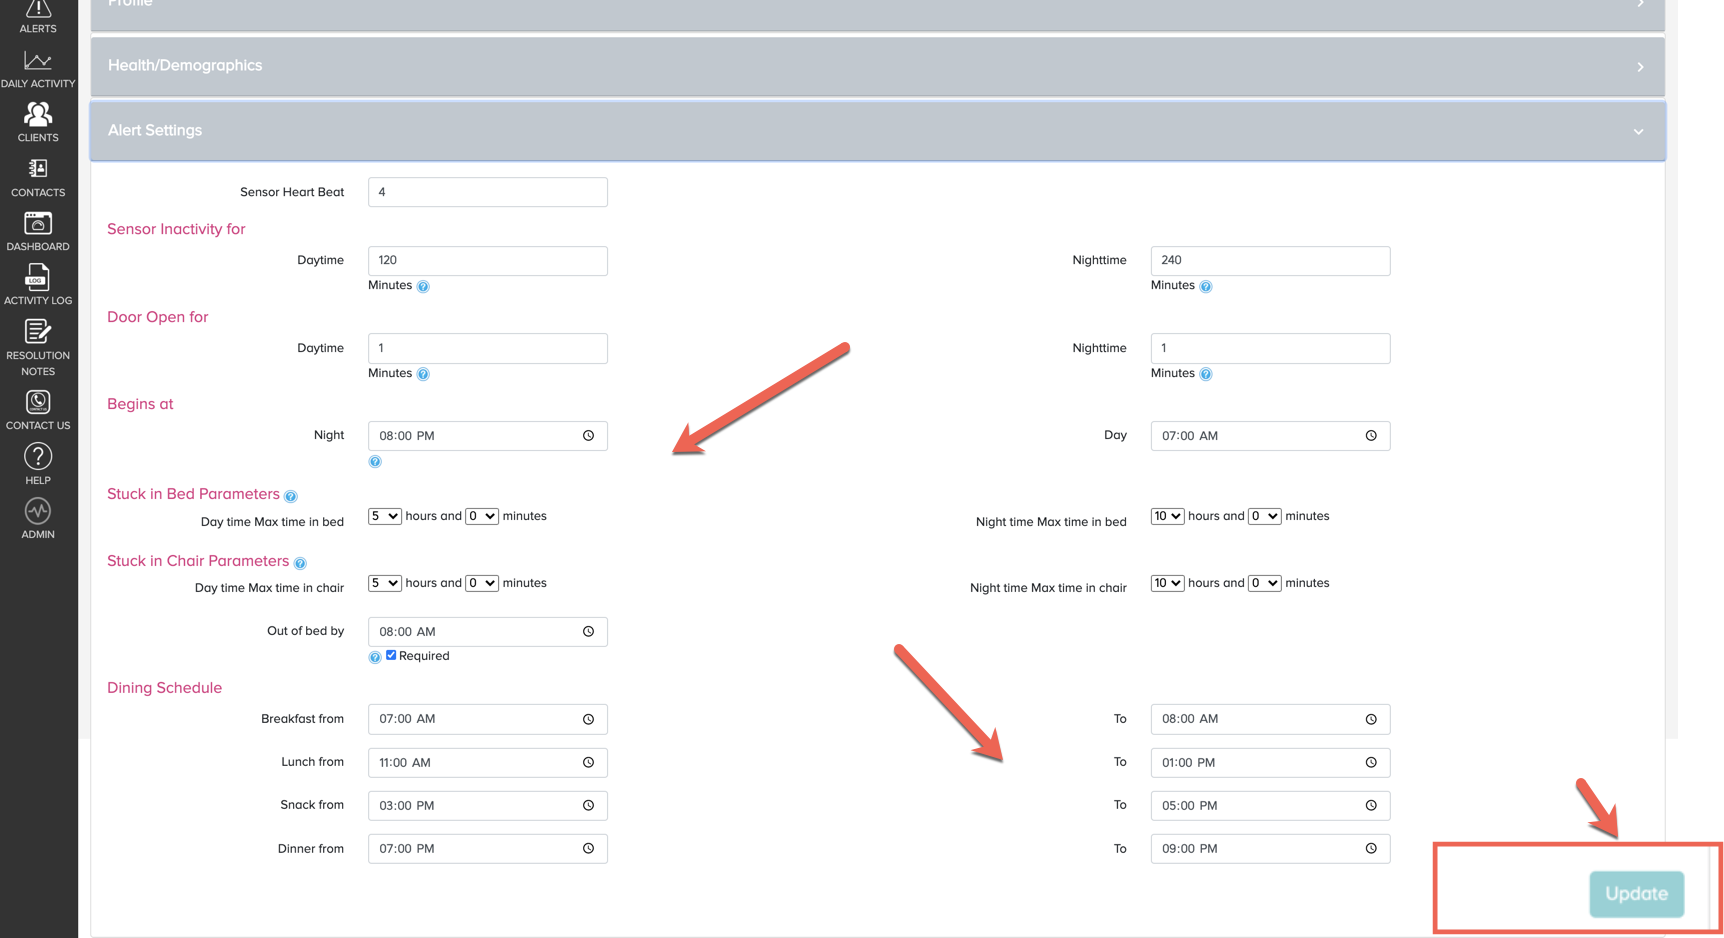
Task: Open Day time max chair minutes dropdown
Action: [x=481, y=583]
